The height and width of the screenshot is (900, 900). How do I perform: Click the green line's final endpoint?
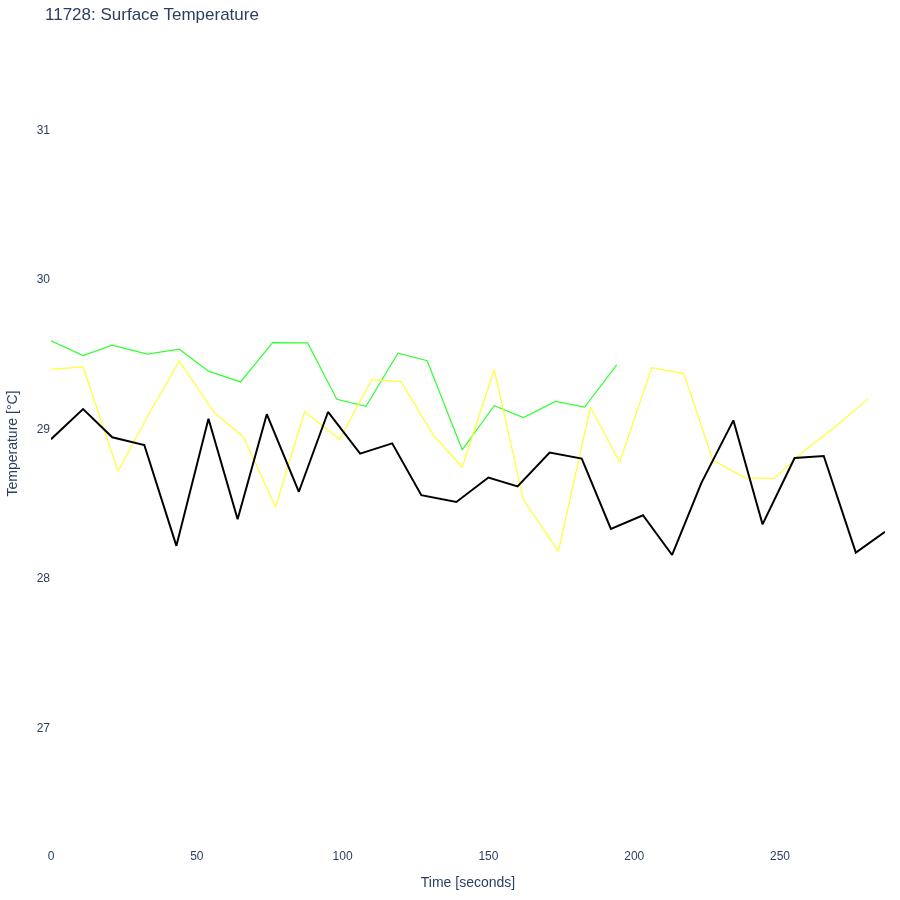(x=616, y=365)
